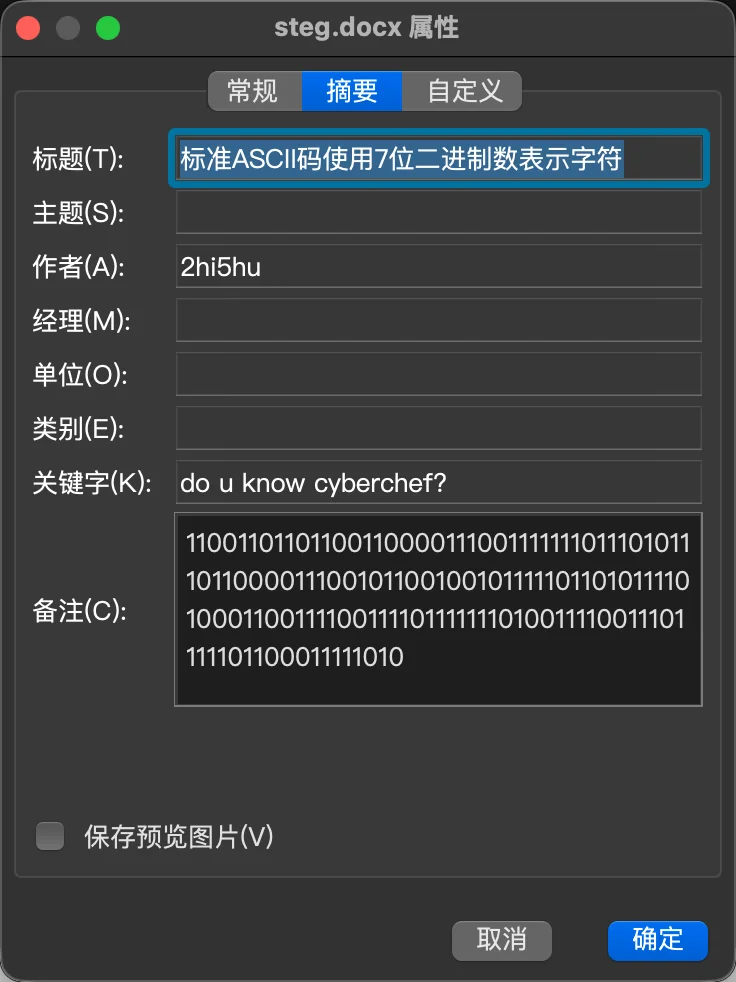Select the 摘要 tab
The width and height of the screenshot is (736, 982).
click(x=351, y=91)
